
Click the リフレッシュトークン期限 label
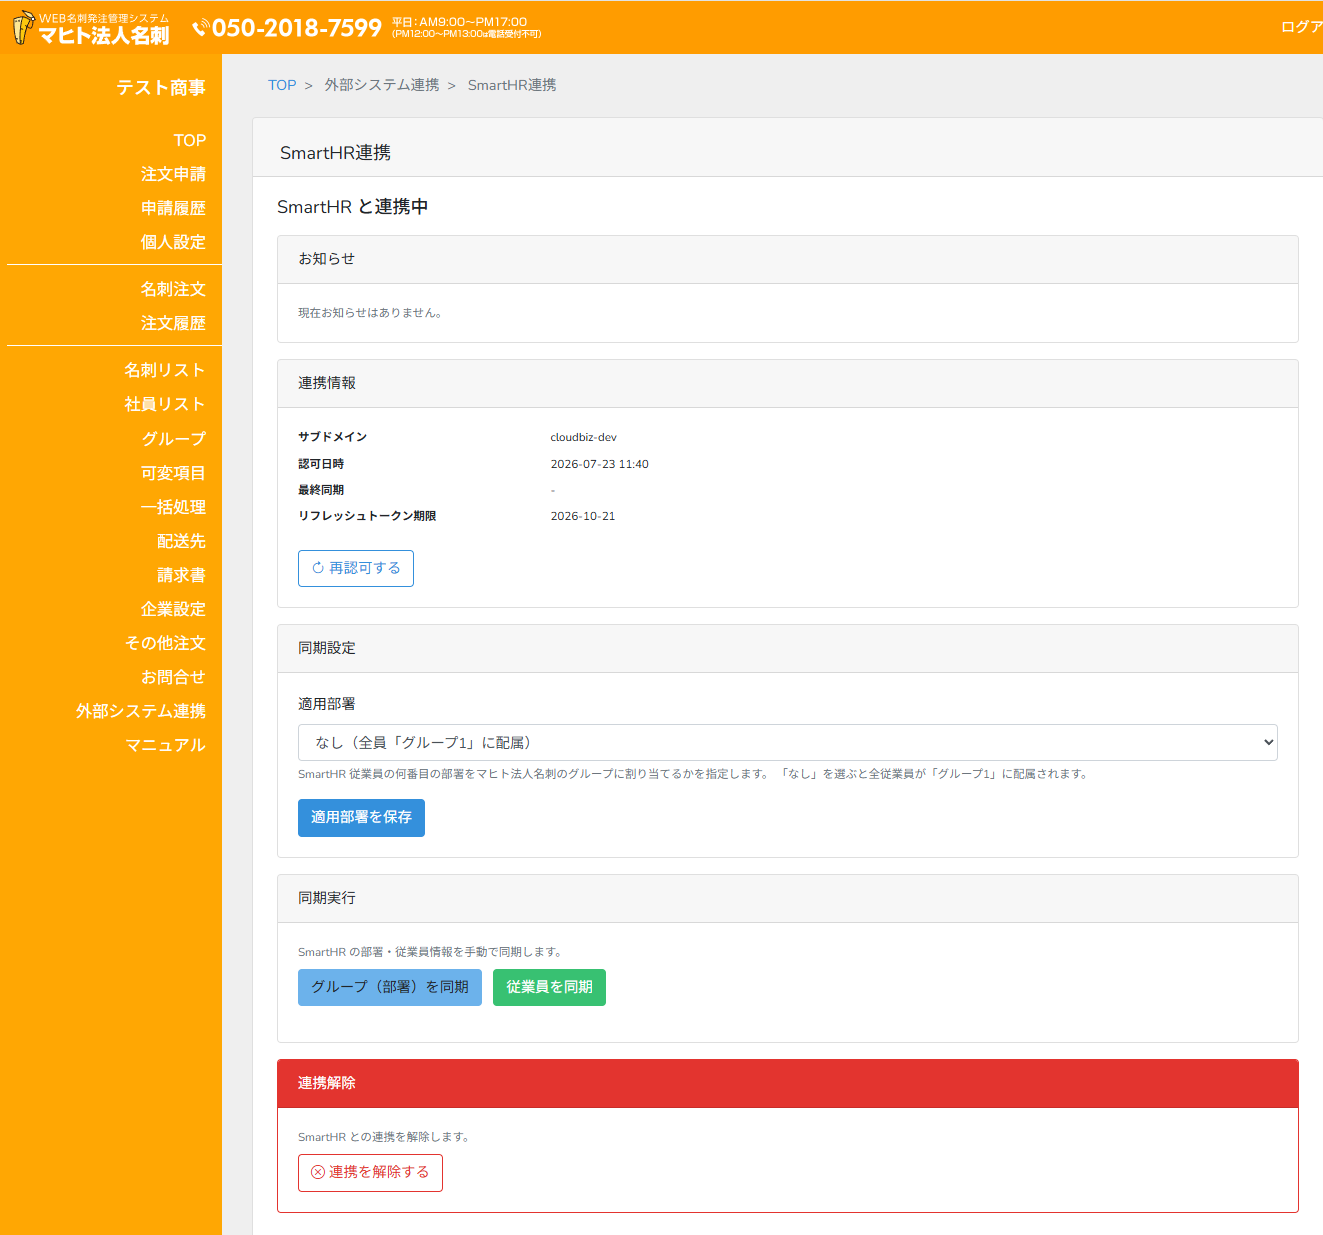(367, 516)
